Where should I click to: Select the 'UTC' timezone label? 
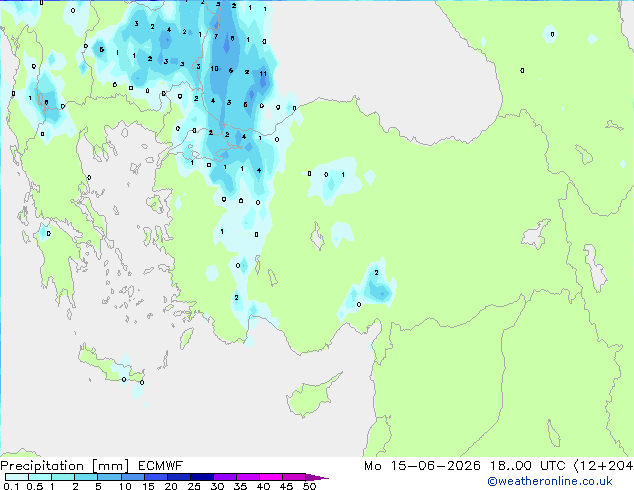point(552,466)
